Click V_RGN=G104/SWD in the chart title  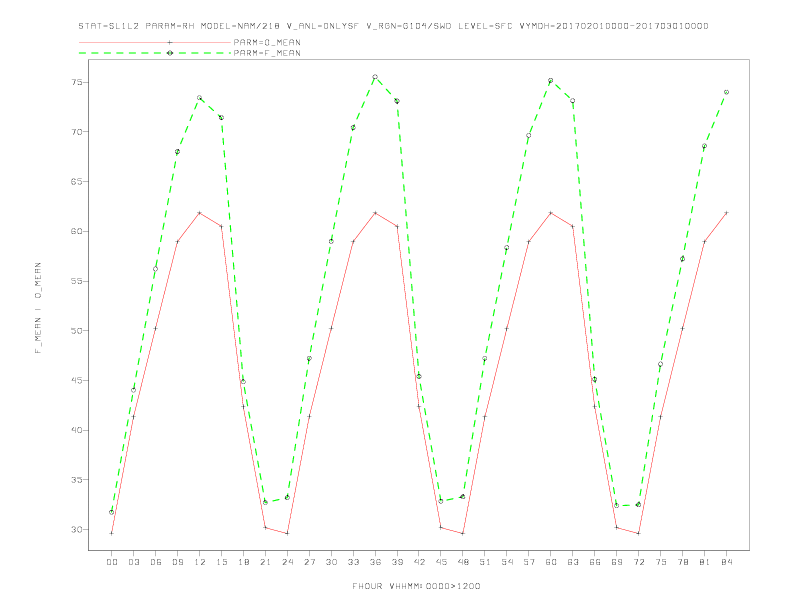pyautogui.click(x=409, y=26)
